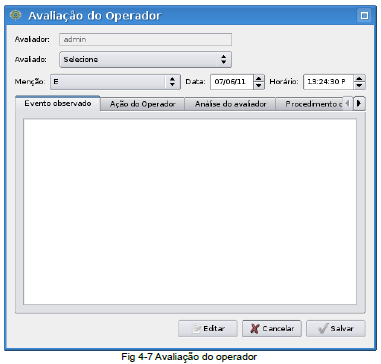Screen dimensions: 381x364
Task: Increase the Horário value with the up arrow
Action: (x=359, y=78)
